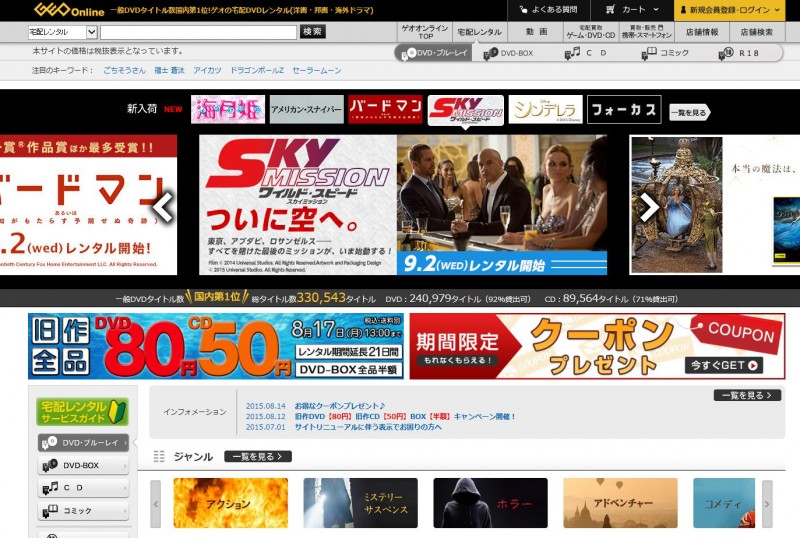The image size is (800, 538).
Task: Show next banner slide with right arrow
Action: coord(649,207)
